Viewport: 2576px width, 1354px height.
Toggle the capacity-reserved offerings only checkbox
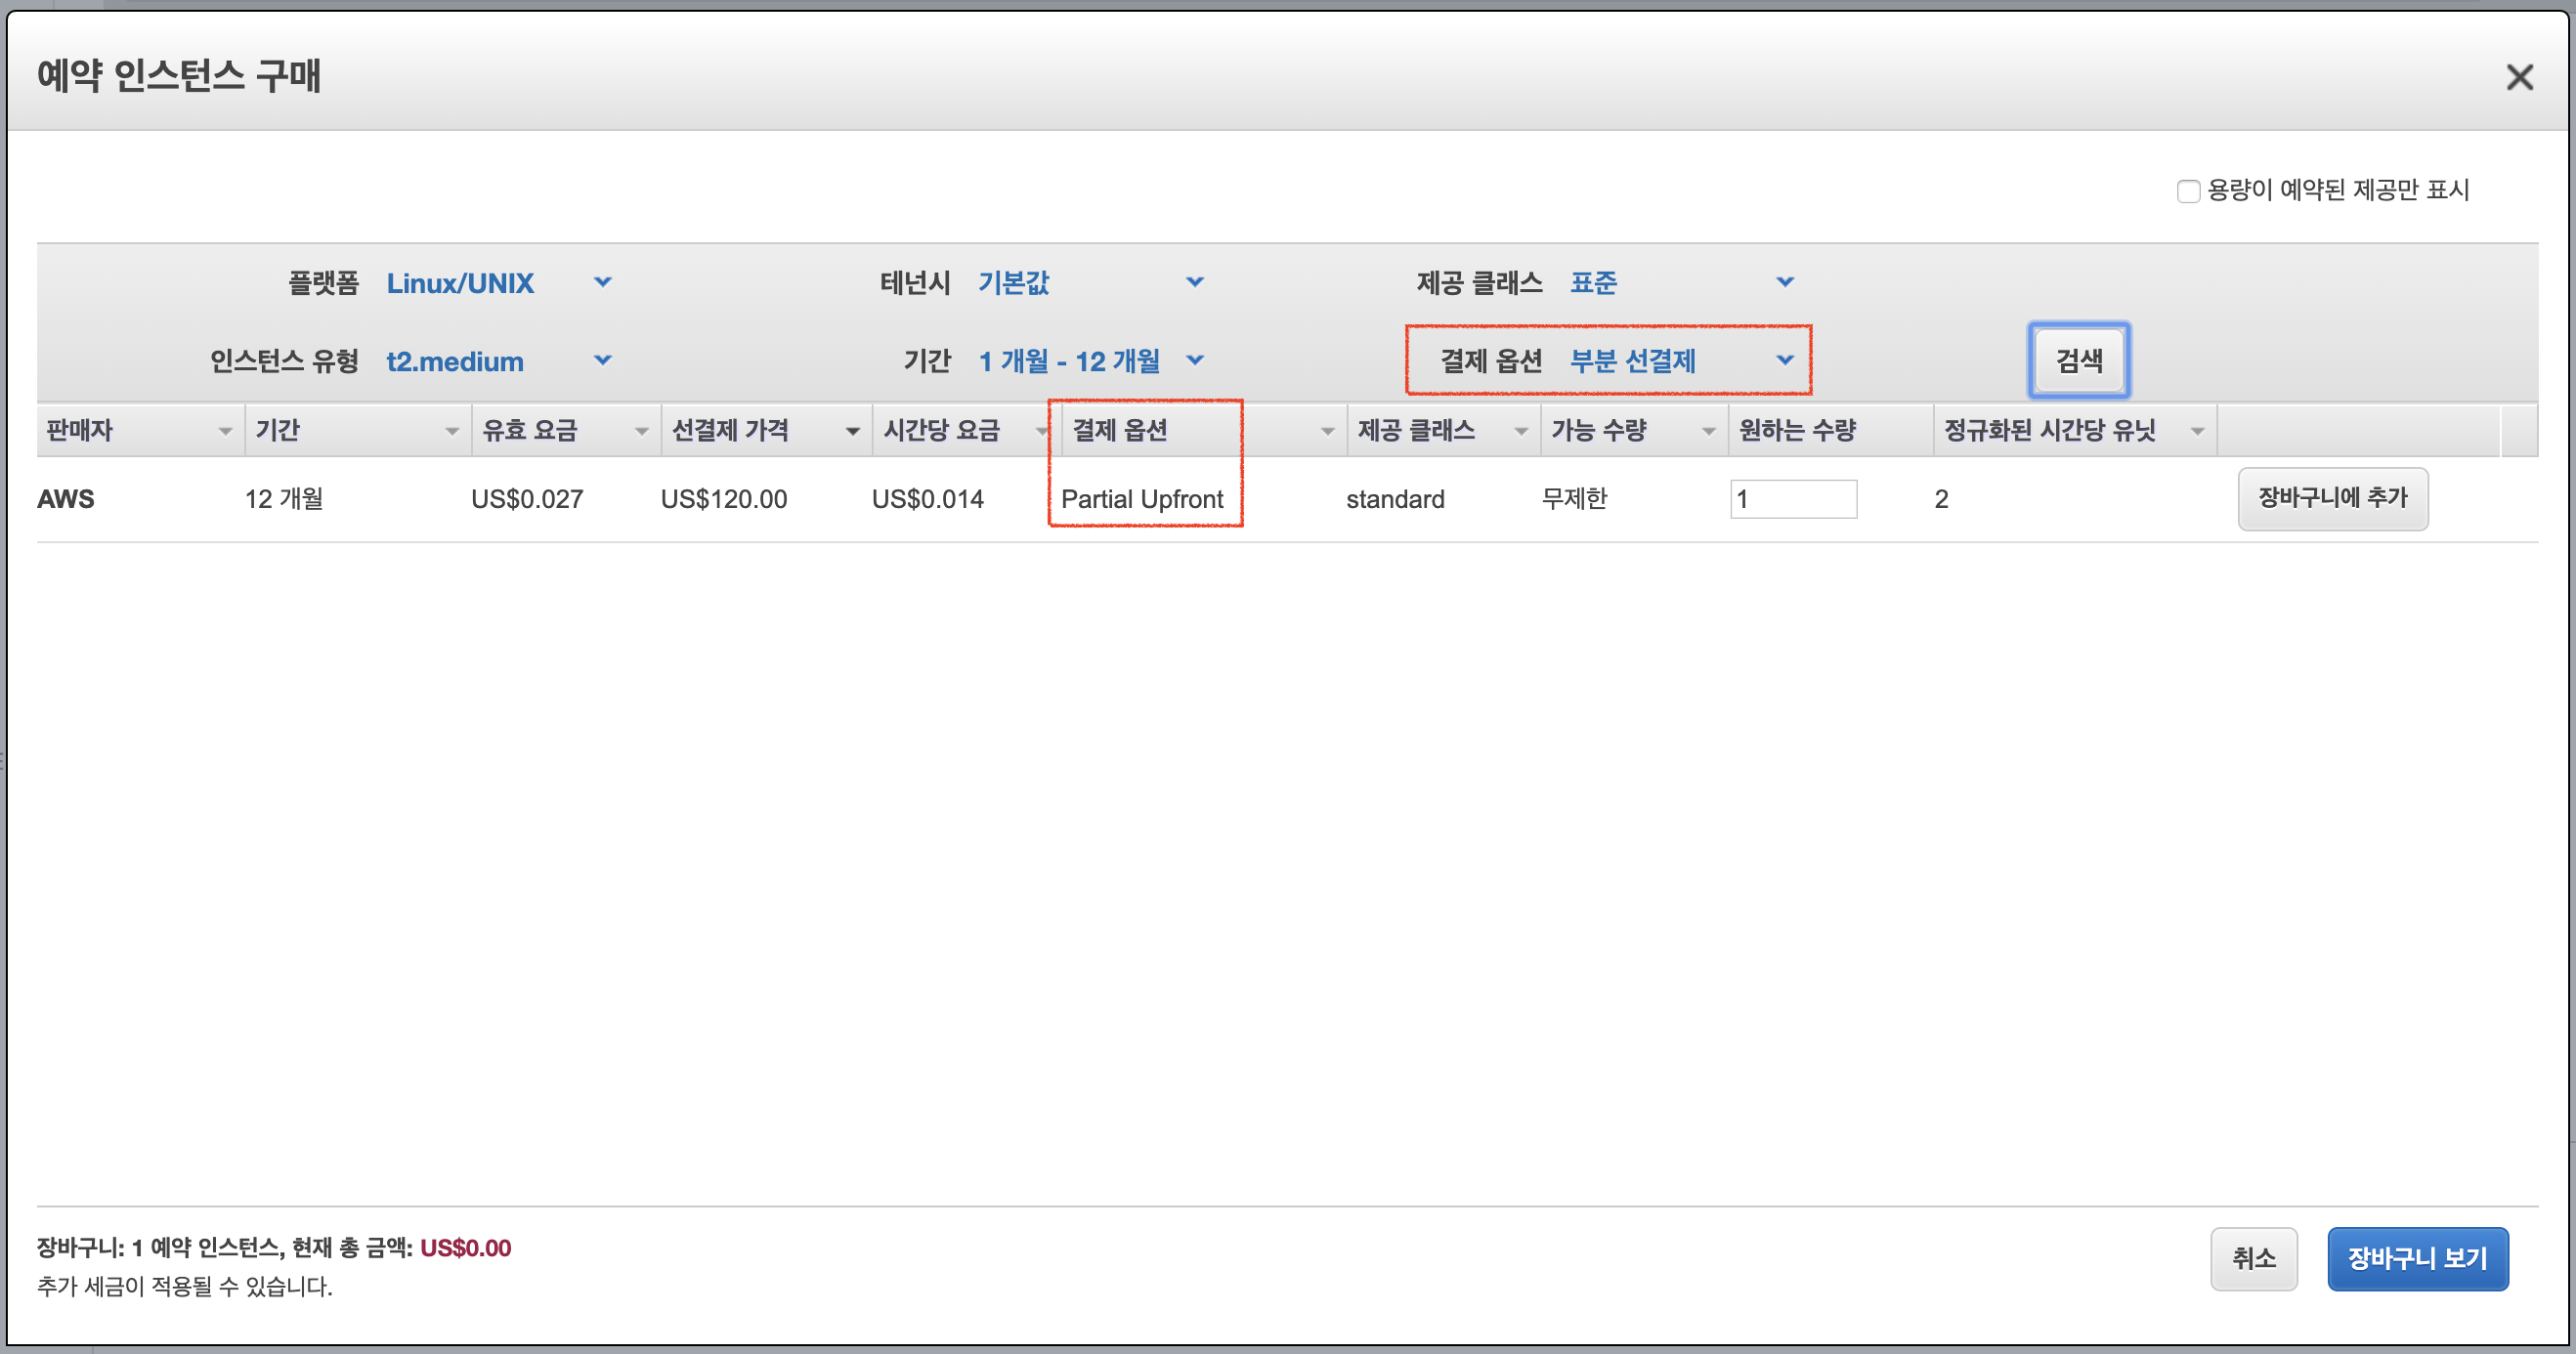click(2188, 191)
